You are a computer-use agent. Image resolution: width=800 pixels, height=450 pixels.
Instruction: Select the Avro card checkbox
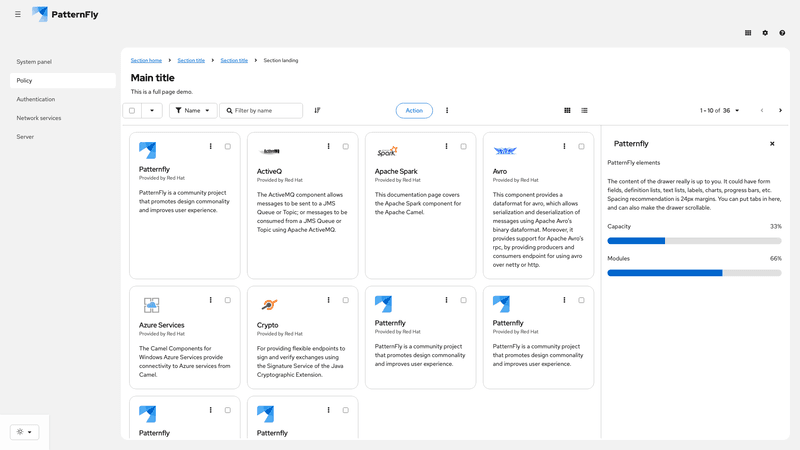click(x=581, y=146)
